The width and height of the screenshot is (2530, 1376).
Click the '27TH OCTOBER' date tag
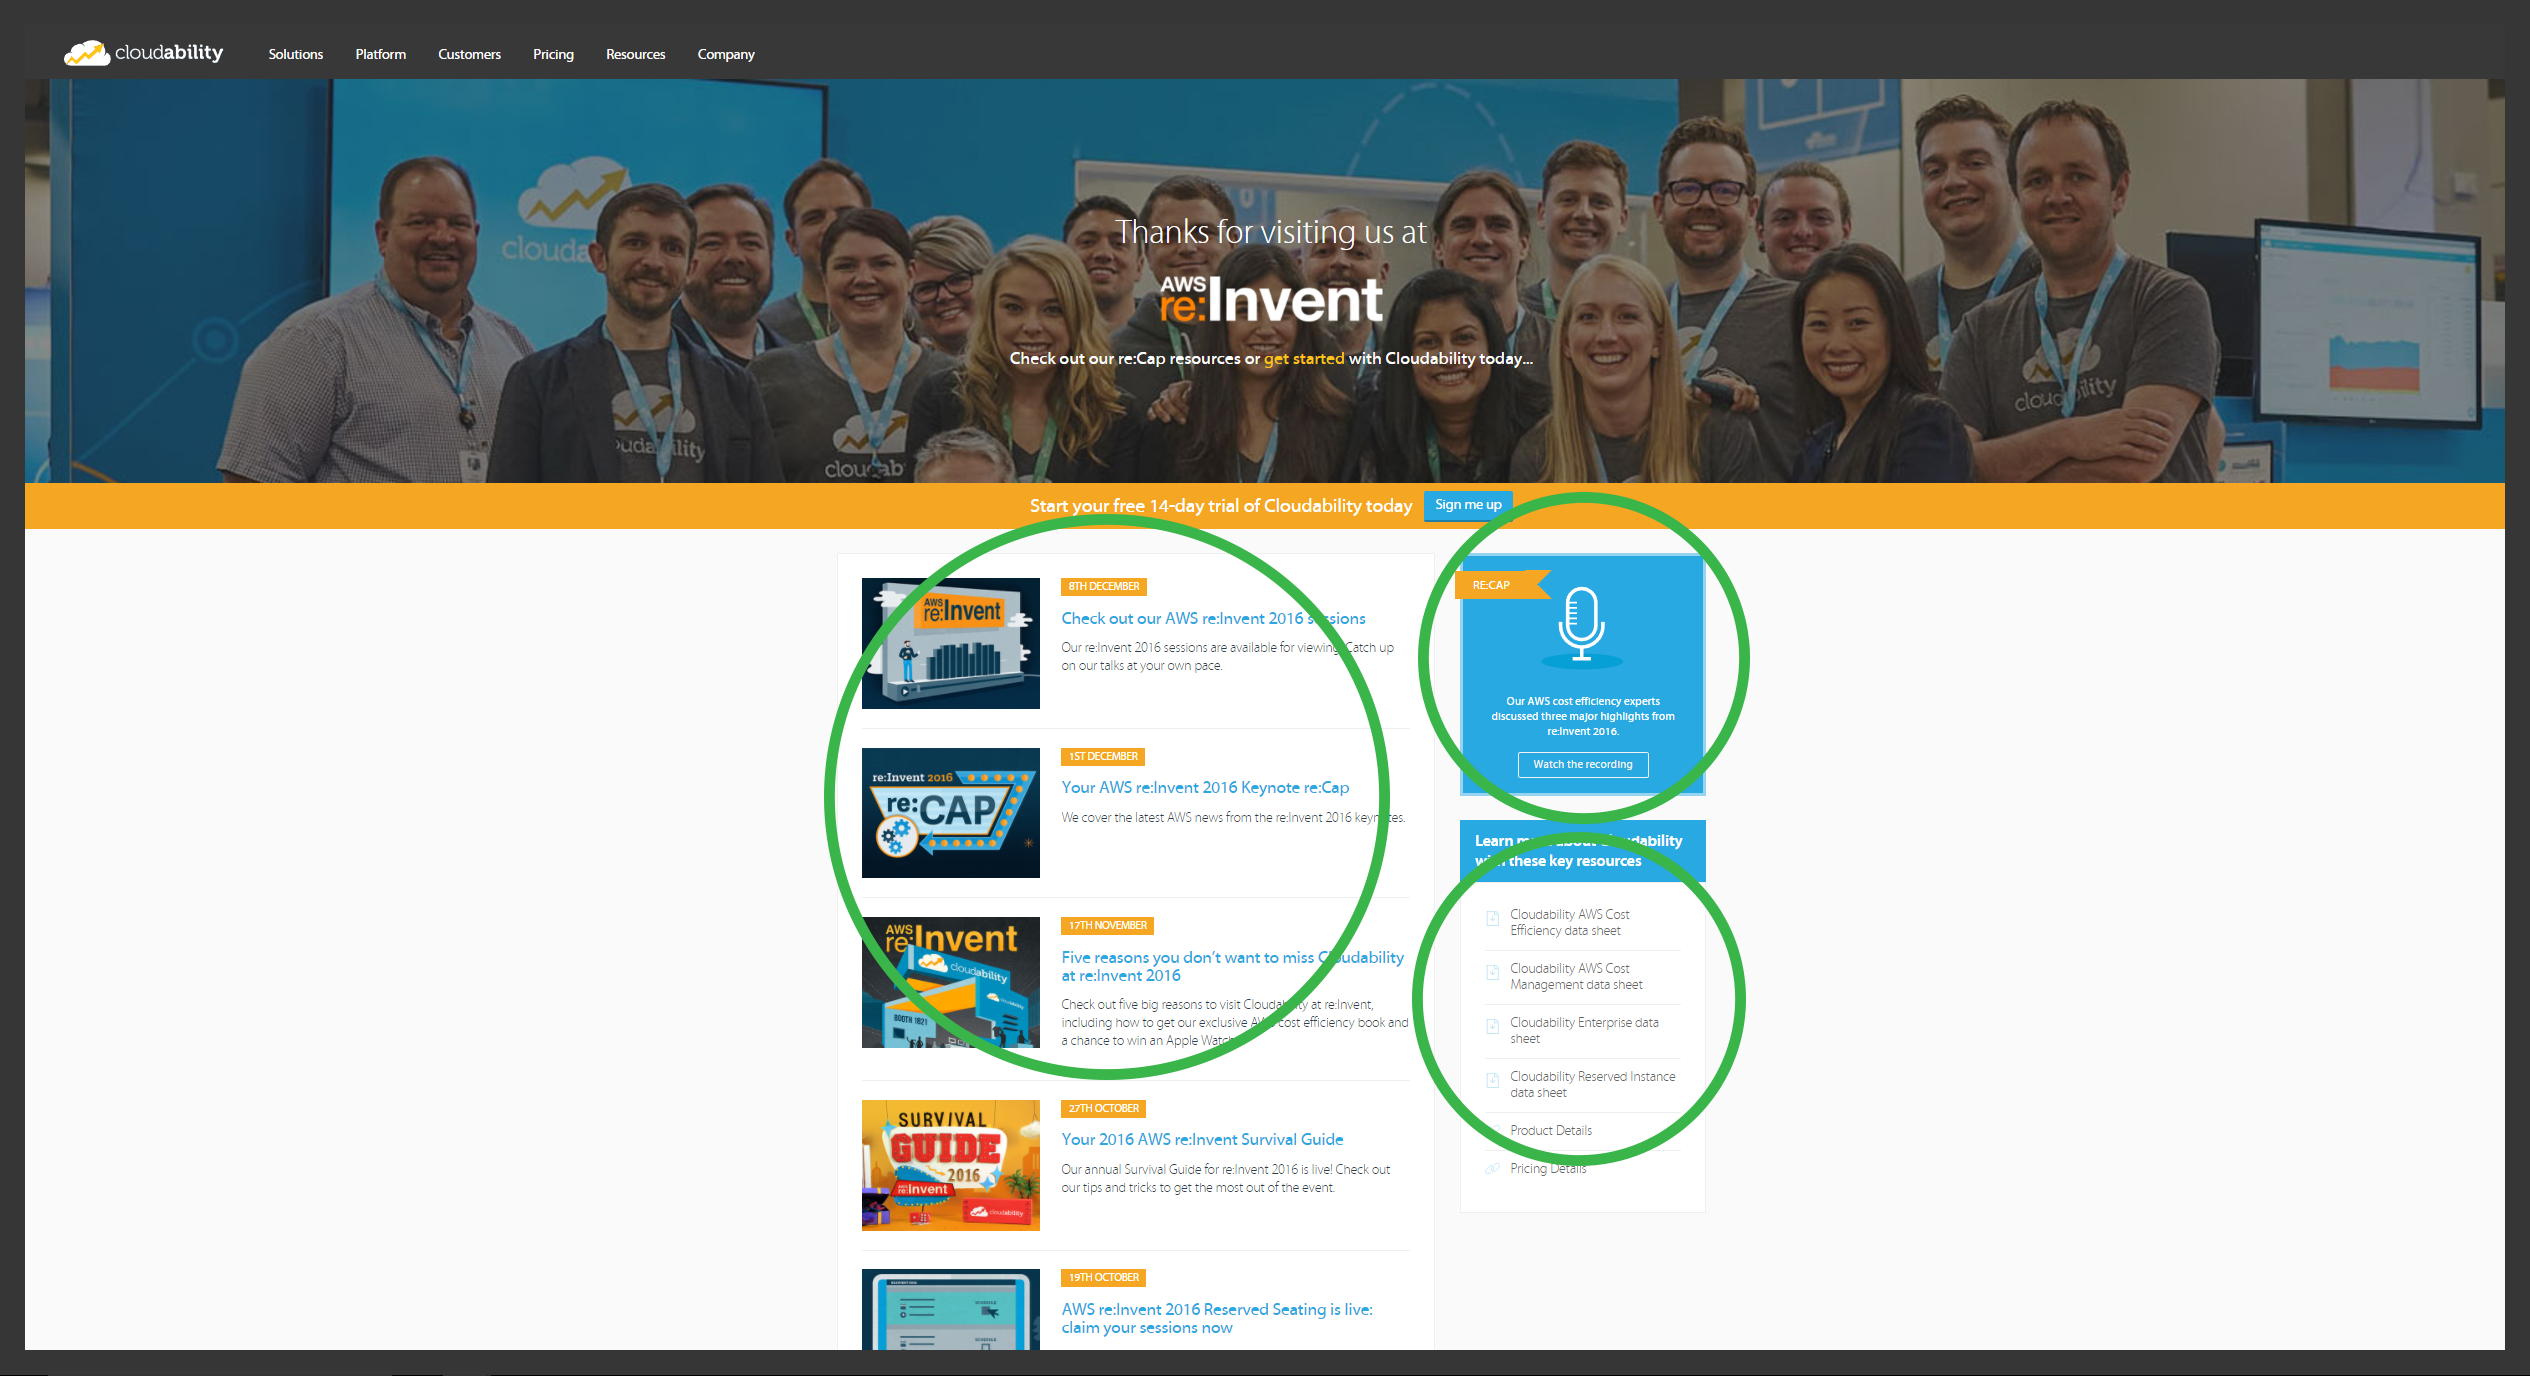(x=1103, y=1108)
